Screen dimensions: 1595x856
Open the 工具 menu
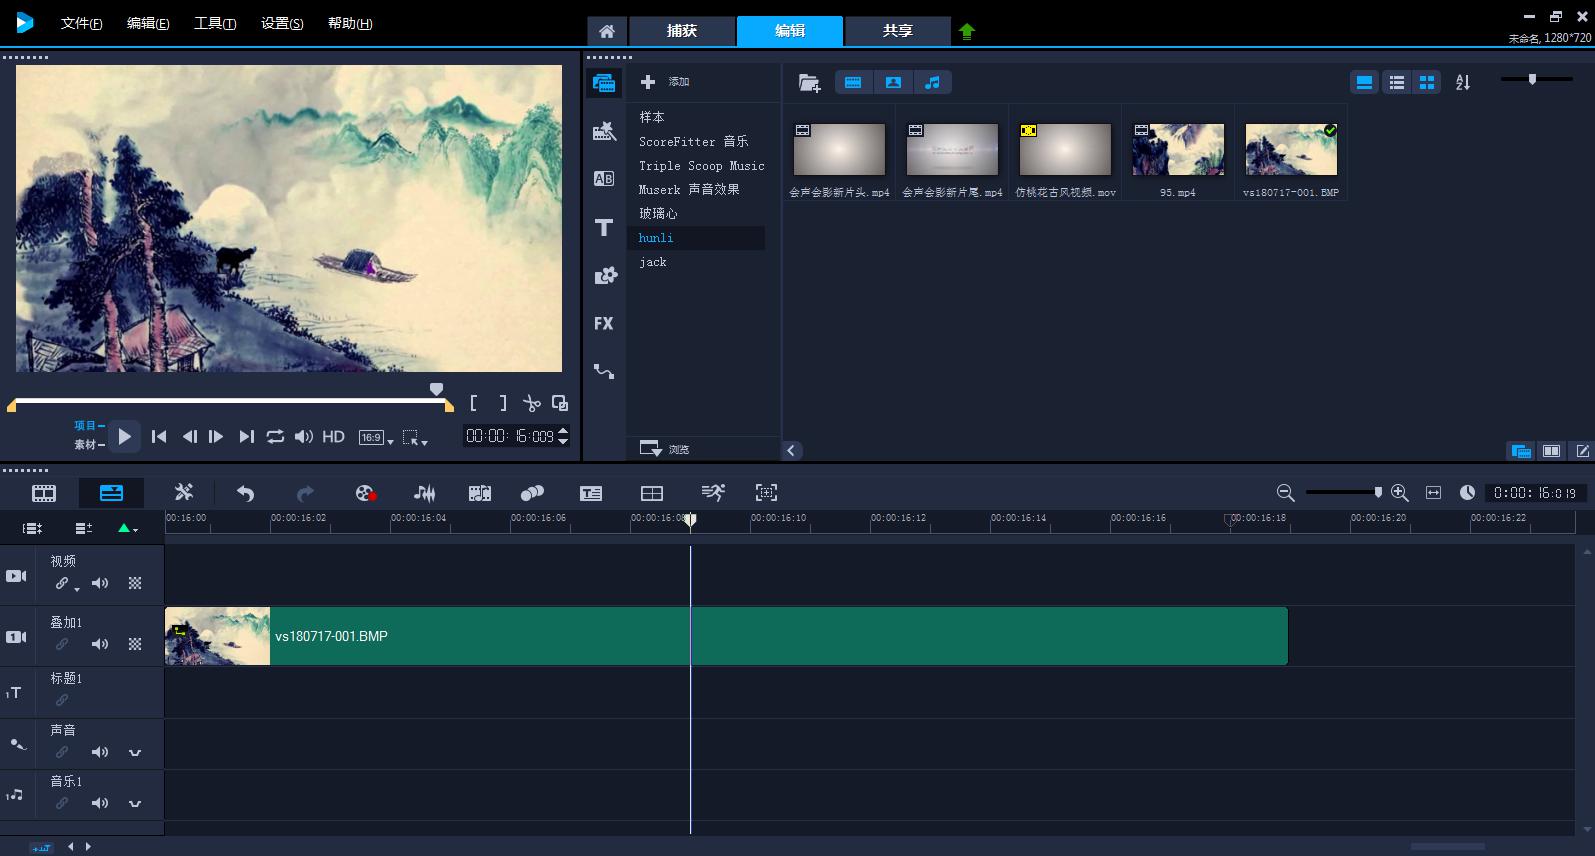(215, 23)
